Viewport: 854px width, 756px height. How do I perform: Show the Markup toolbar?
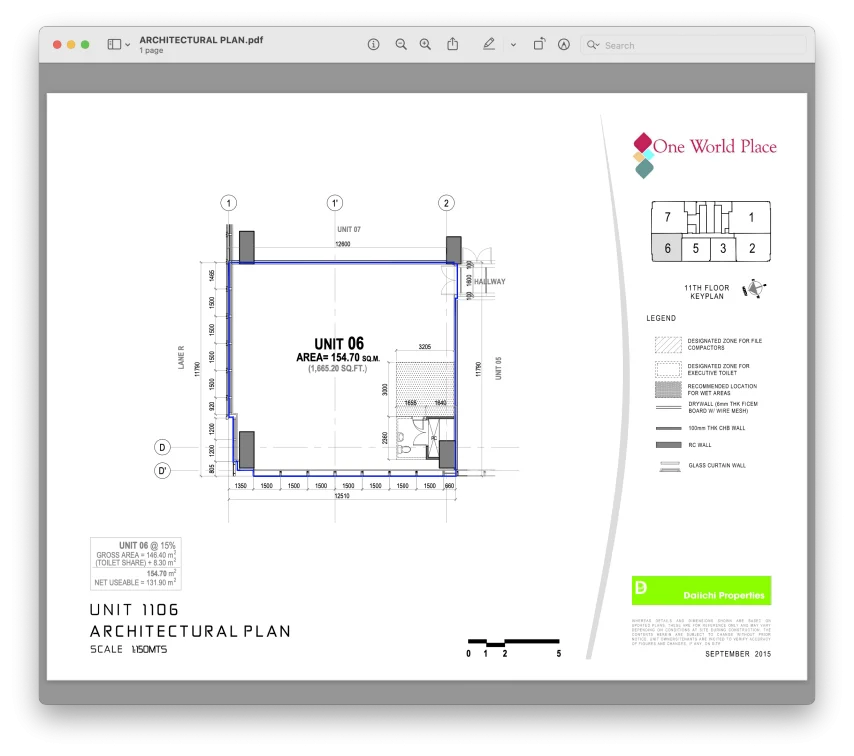[564, 45]
